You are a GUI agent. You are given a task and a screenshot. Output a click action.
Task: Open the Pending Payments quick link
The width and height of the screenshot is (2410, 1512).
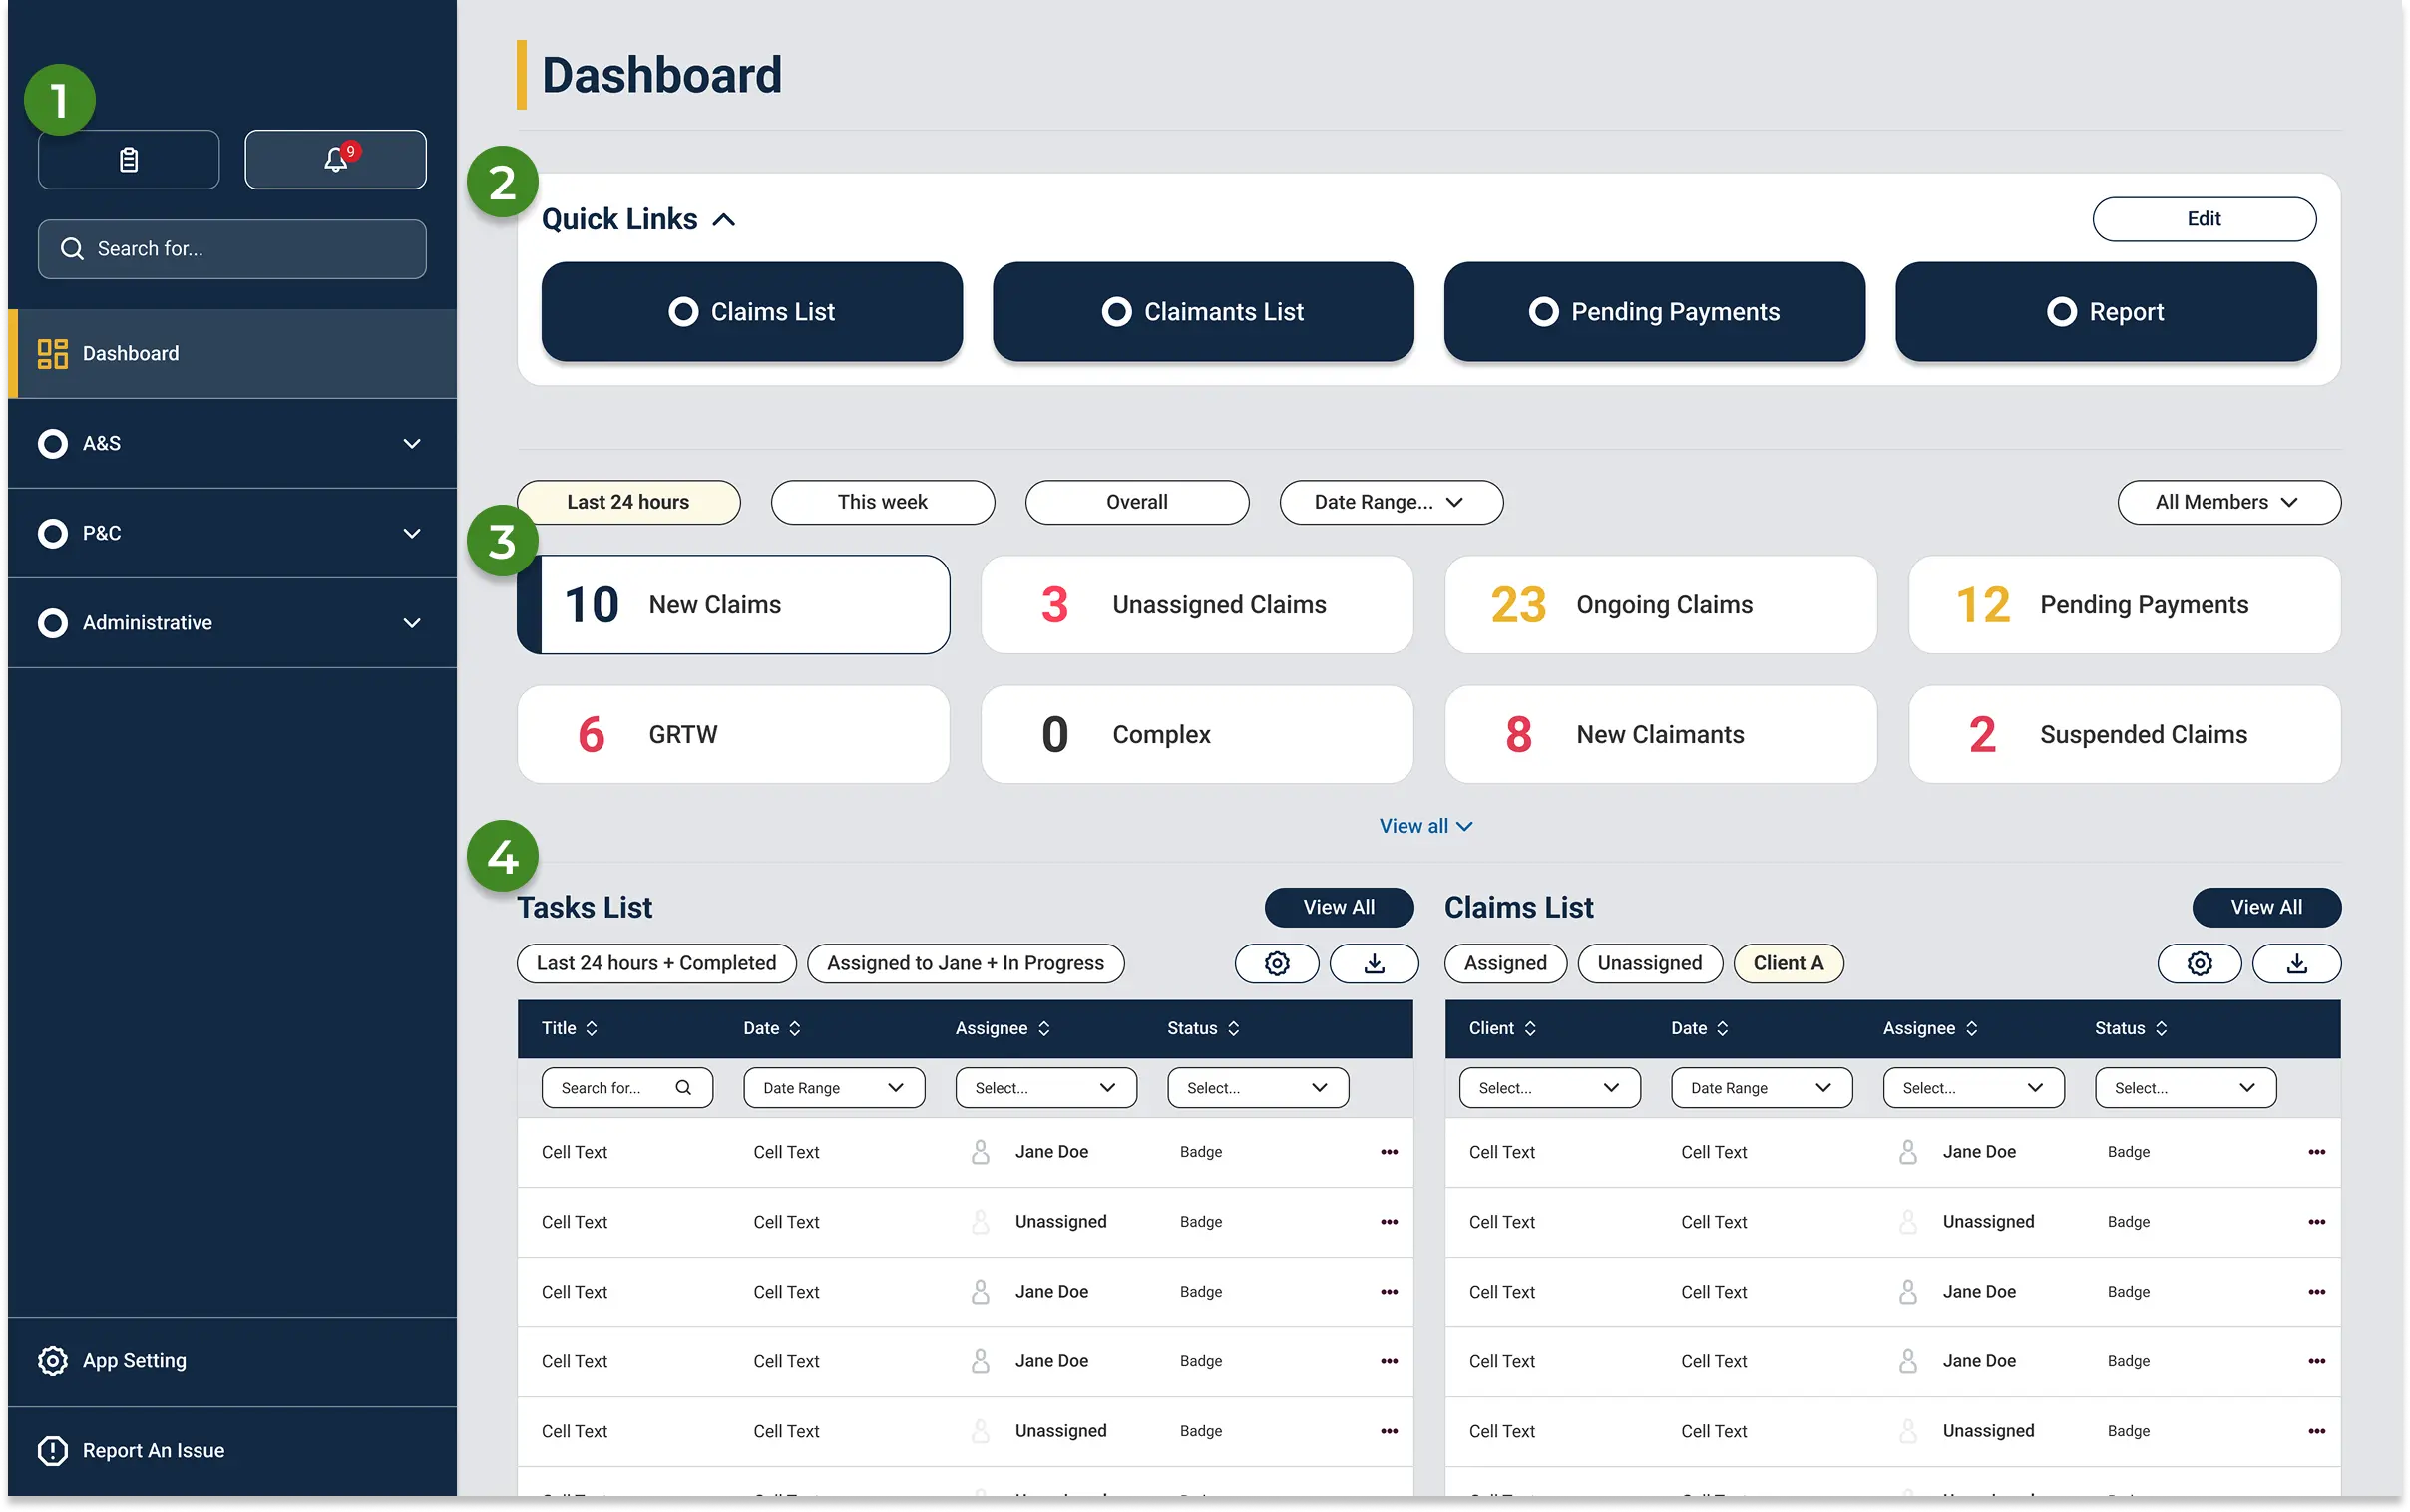(x=1654, y=312)
